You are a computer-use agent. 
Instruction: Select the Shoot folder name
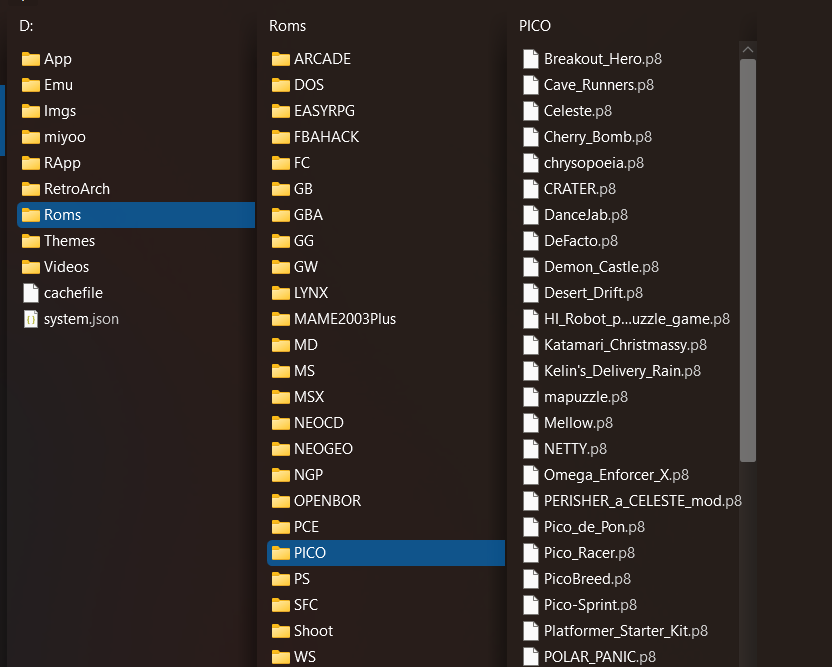(314, 631)
